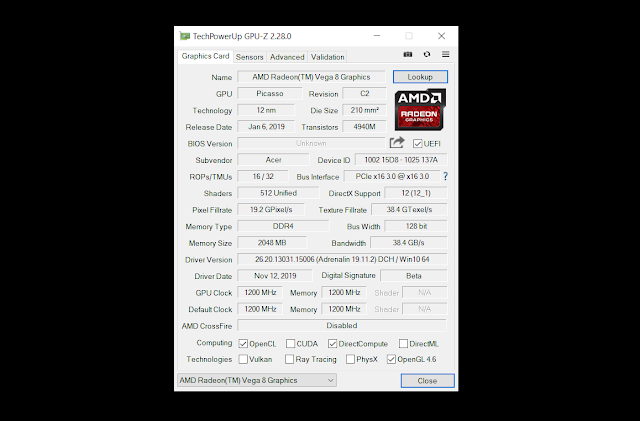Click the Device ID field 1002 15D8

401,160
